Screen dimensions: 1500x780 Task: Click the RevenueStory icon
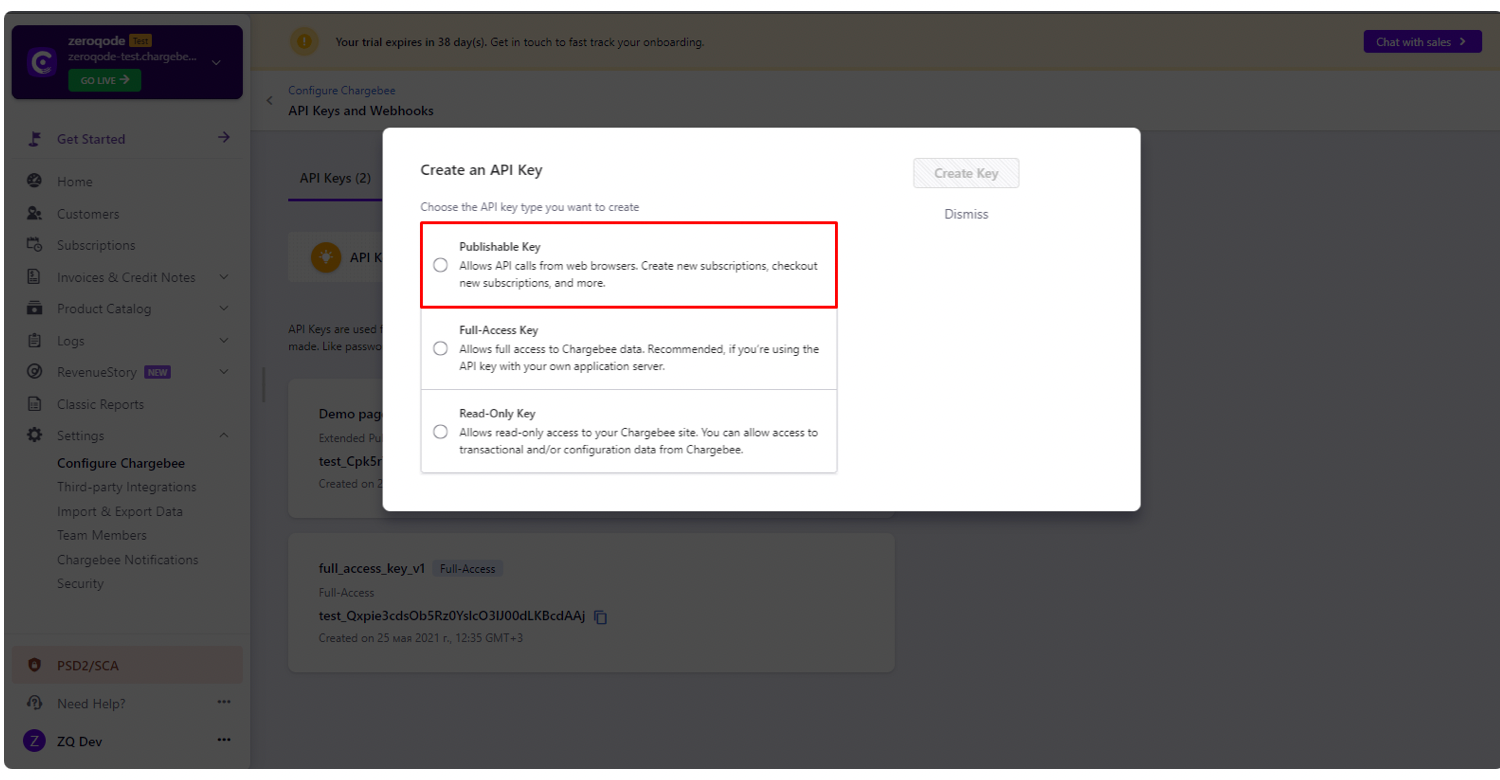tap(35, 372)
